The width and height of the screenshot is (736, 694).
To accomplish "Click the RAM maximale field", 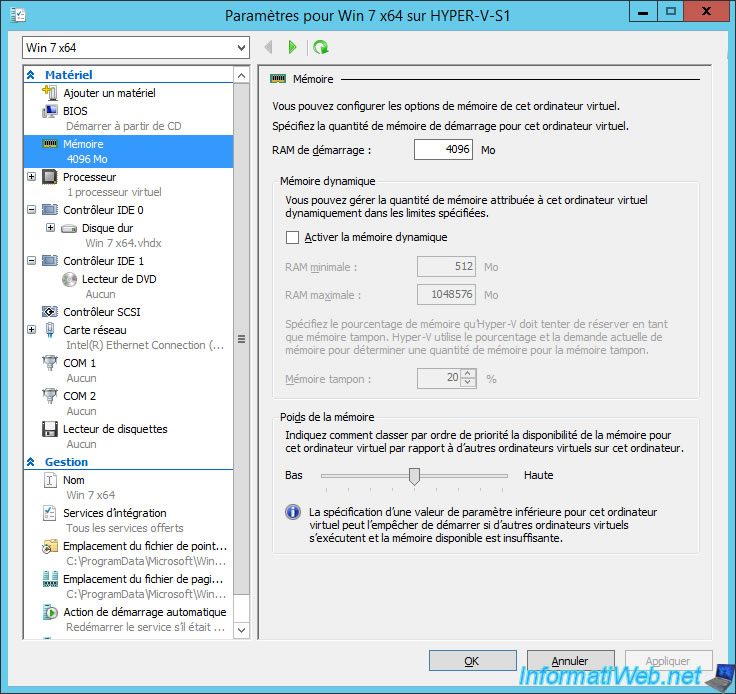I will (x=446, y=294).
